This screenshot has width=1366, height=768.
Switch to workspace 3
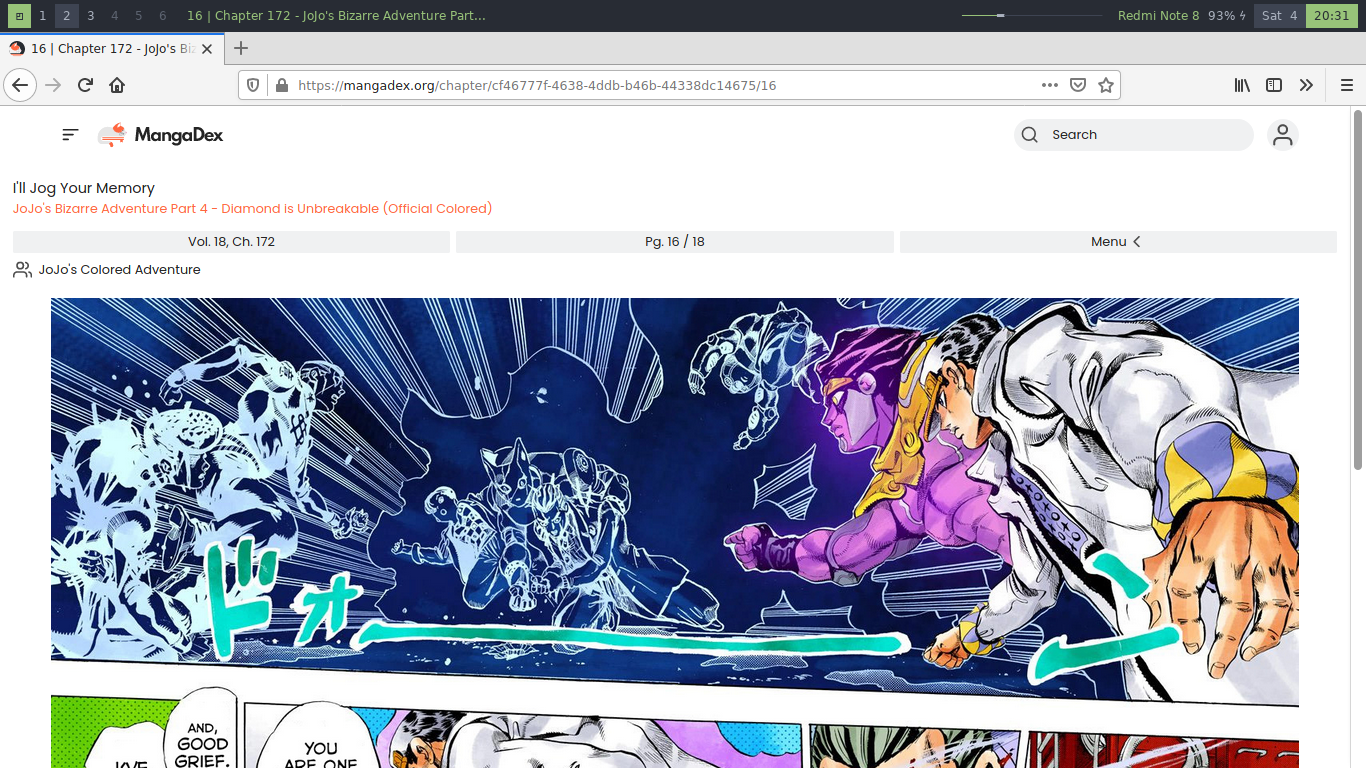tap(90, 16)
